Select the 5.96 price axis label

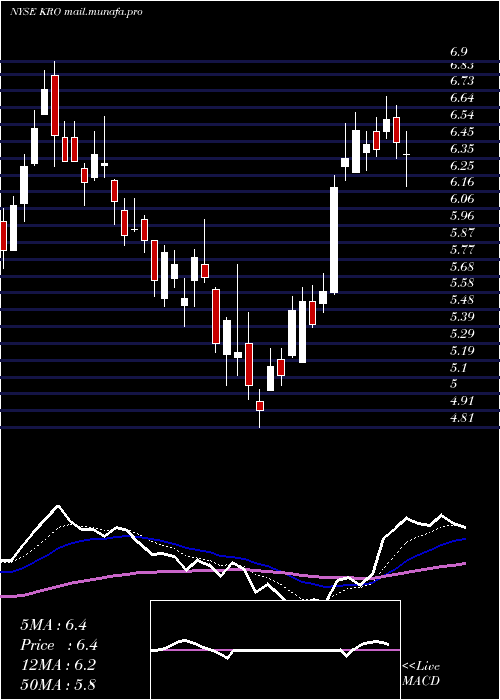pos(462,216)
